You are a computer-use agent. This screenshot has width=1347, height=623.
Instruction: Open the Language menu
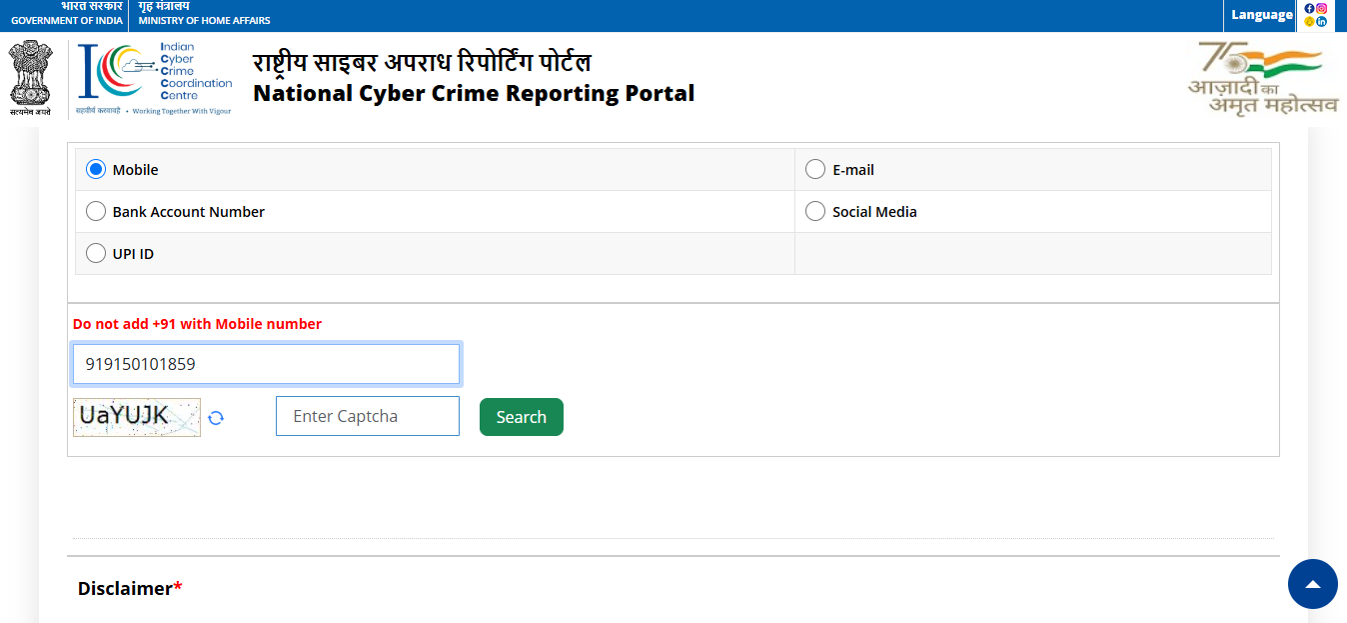coord(1262,15)
